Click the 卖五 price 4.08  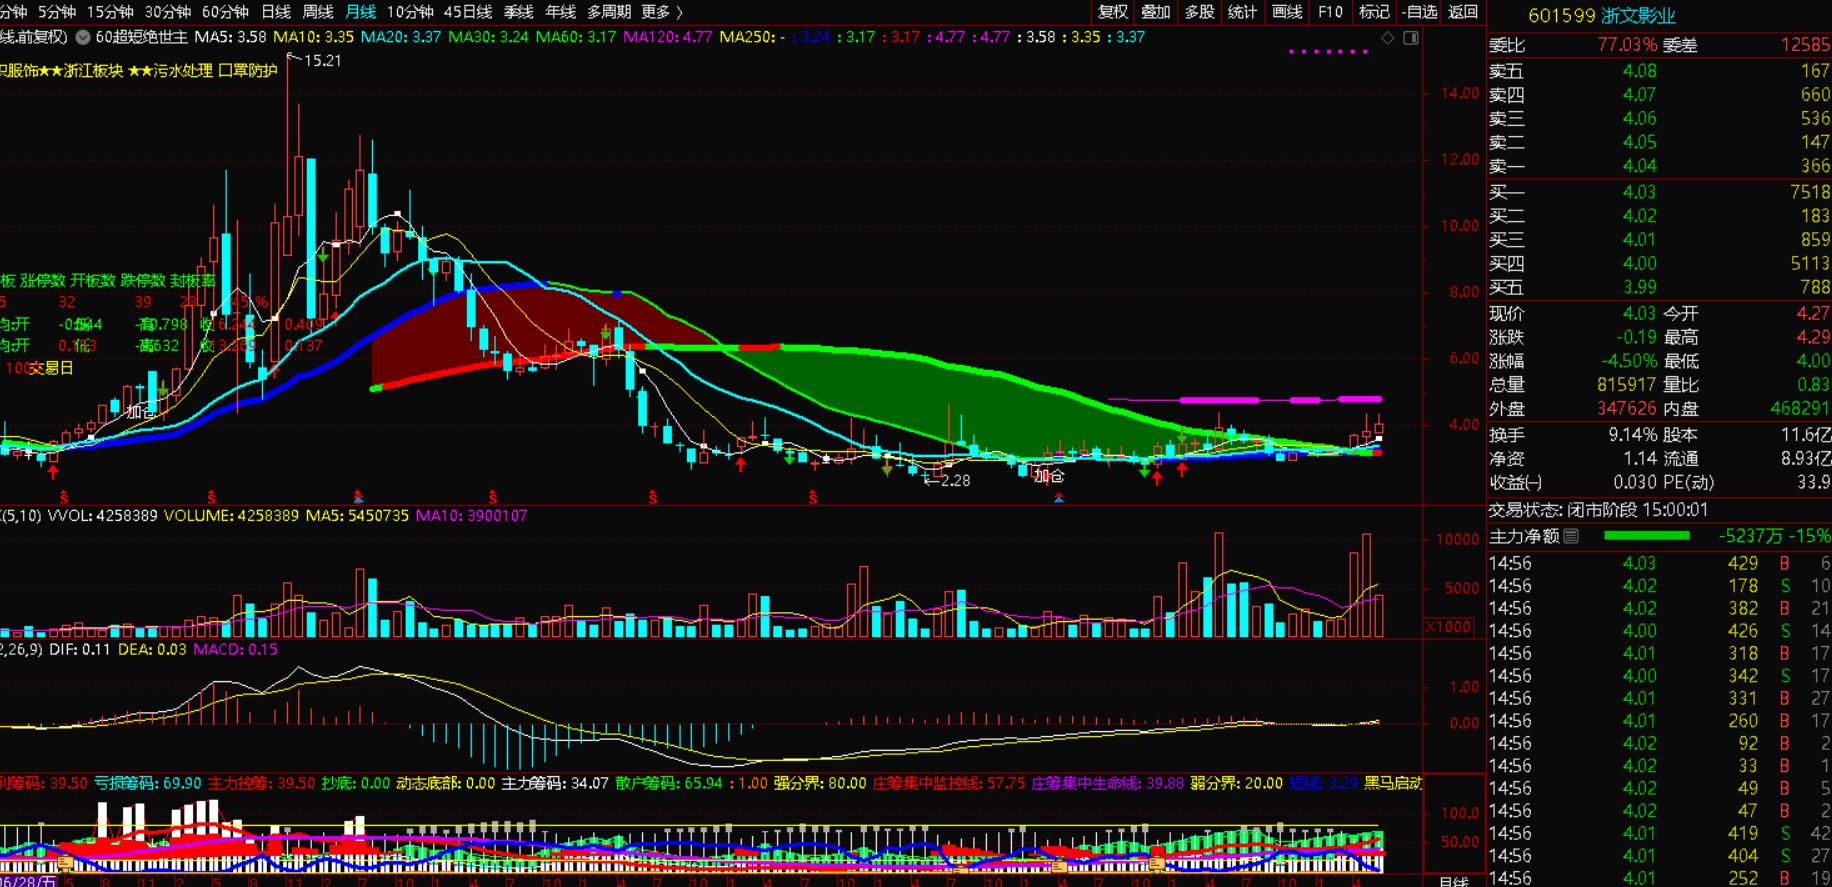click(x=1639, y=71)
